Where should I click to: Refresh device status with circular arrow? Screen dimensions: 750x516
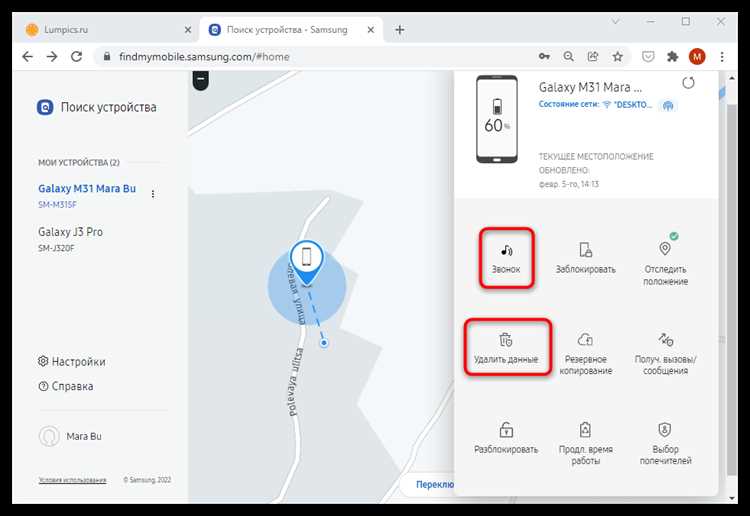(x=688, y=83)
